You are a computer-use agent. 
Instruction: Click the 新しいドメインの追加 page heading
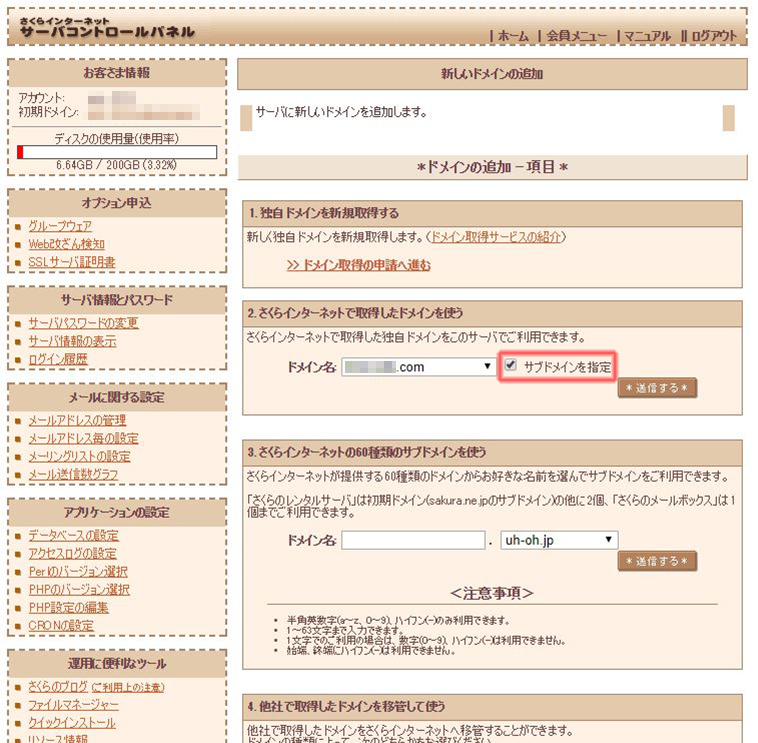coord(492,74)
